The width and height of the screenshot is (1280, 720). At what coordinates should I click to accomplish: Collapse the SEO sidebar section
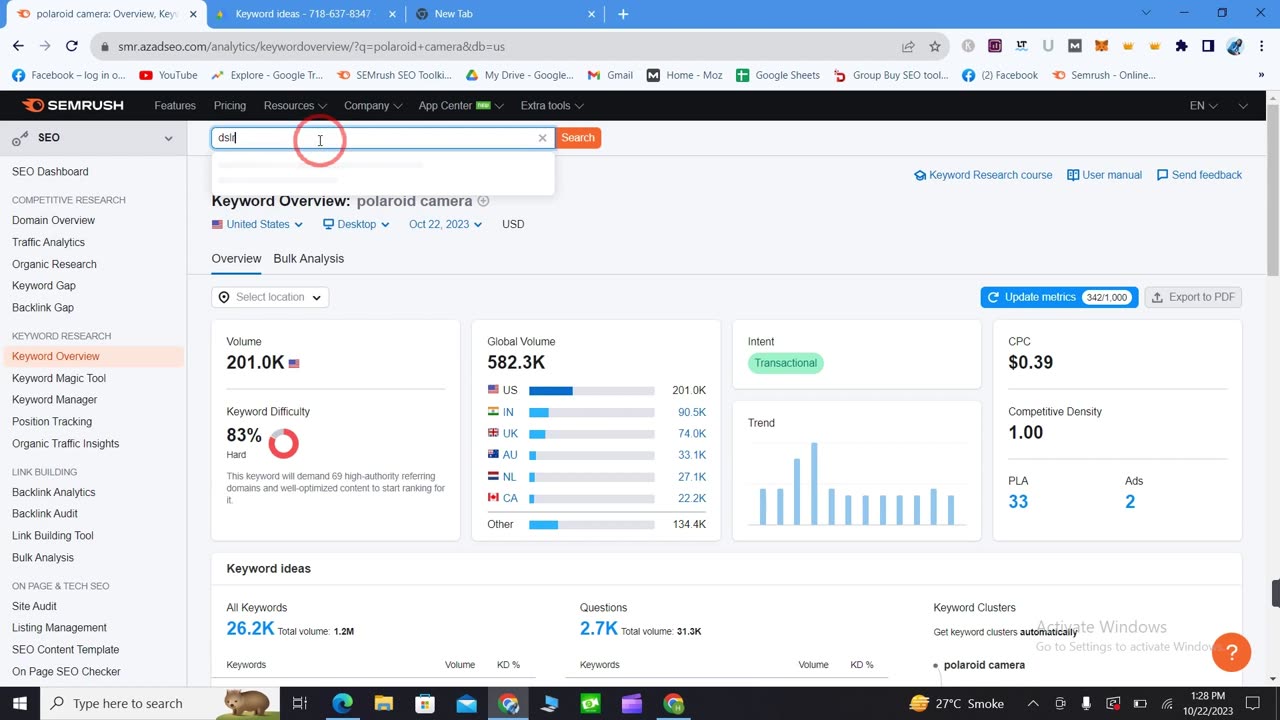[168, 138]
